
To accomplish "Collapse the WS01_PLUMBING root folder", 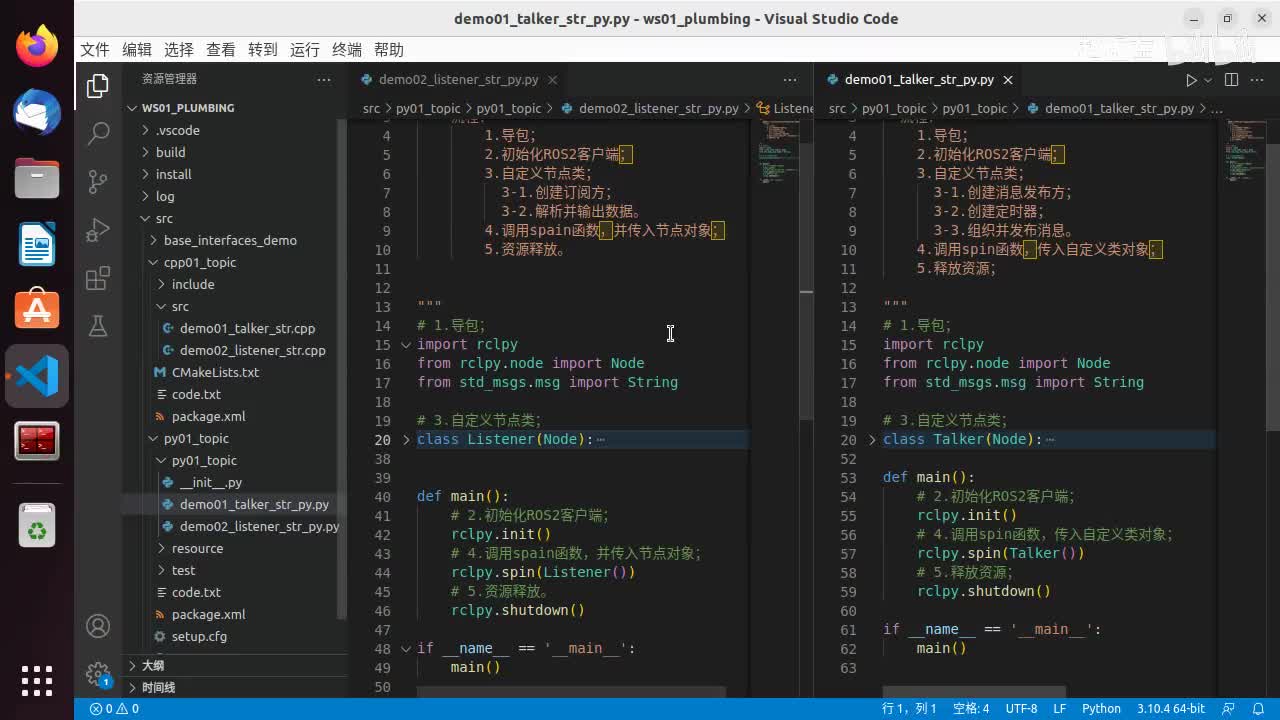I will pos(188,108).
